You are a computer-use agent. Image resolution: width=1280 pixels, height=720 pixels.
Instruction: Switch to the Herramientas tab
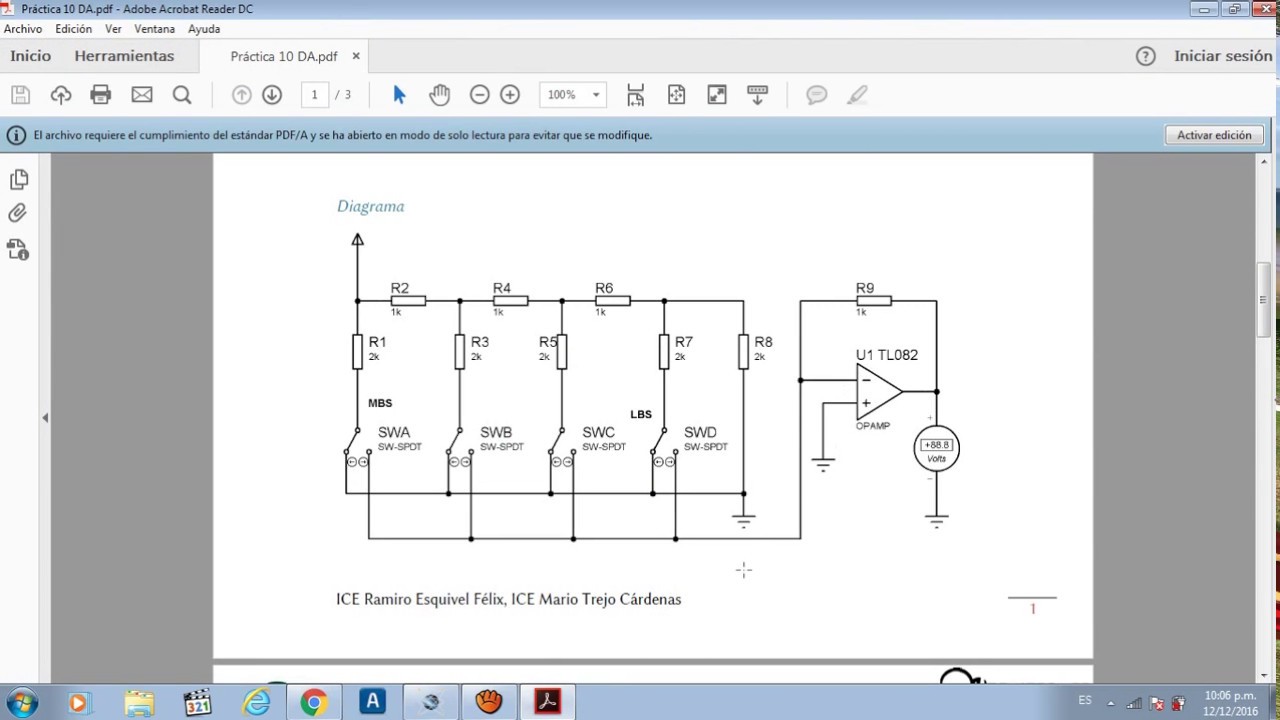(x=124, y=56)
